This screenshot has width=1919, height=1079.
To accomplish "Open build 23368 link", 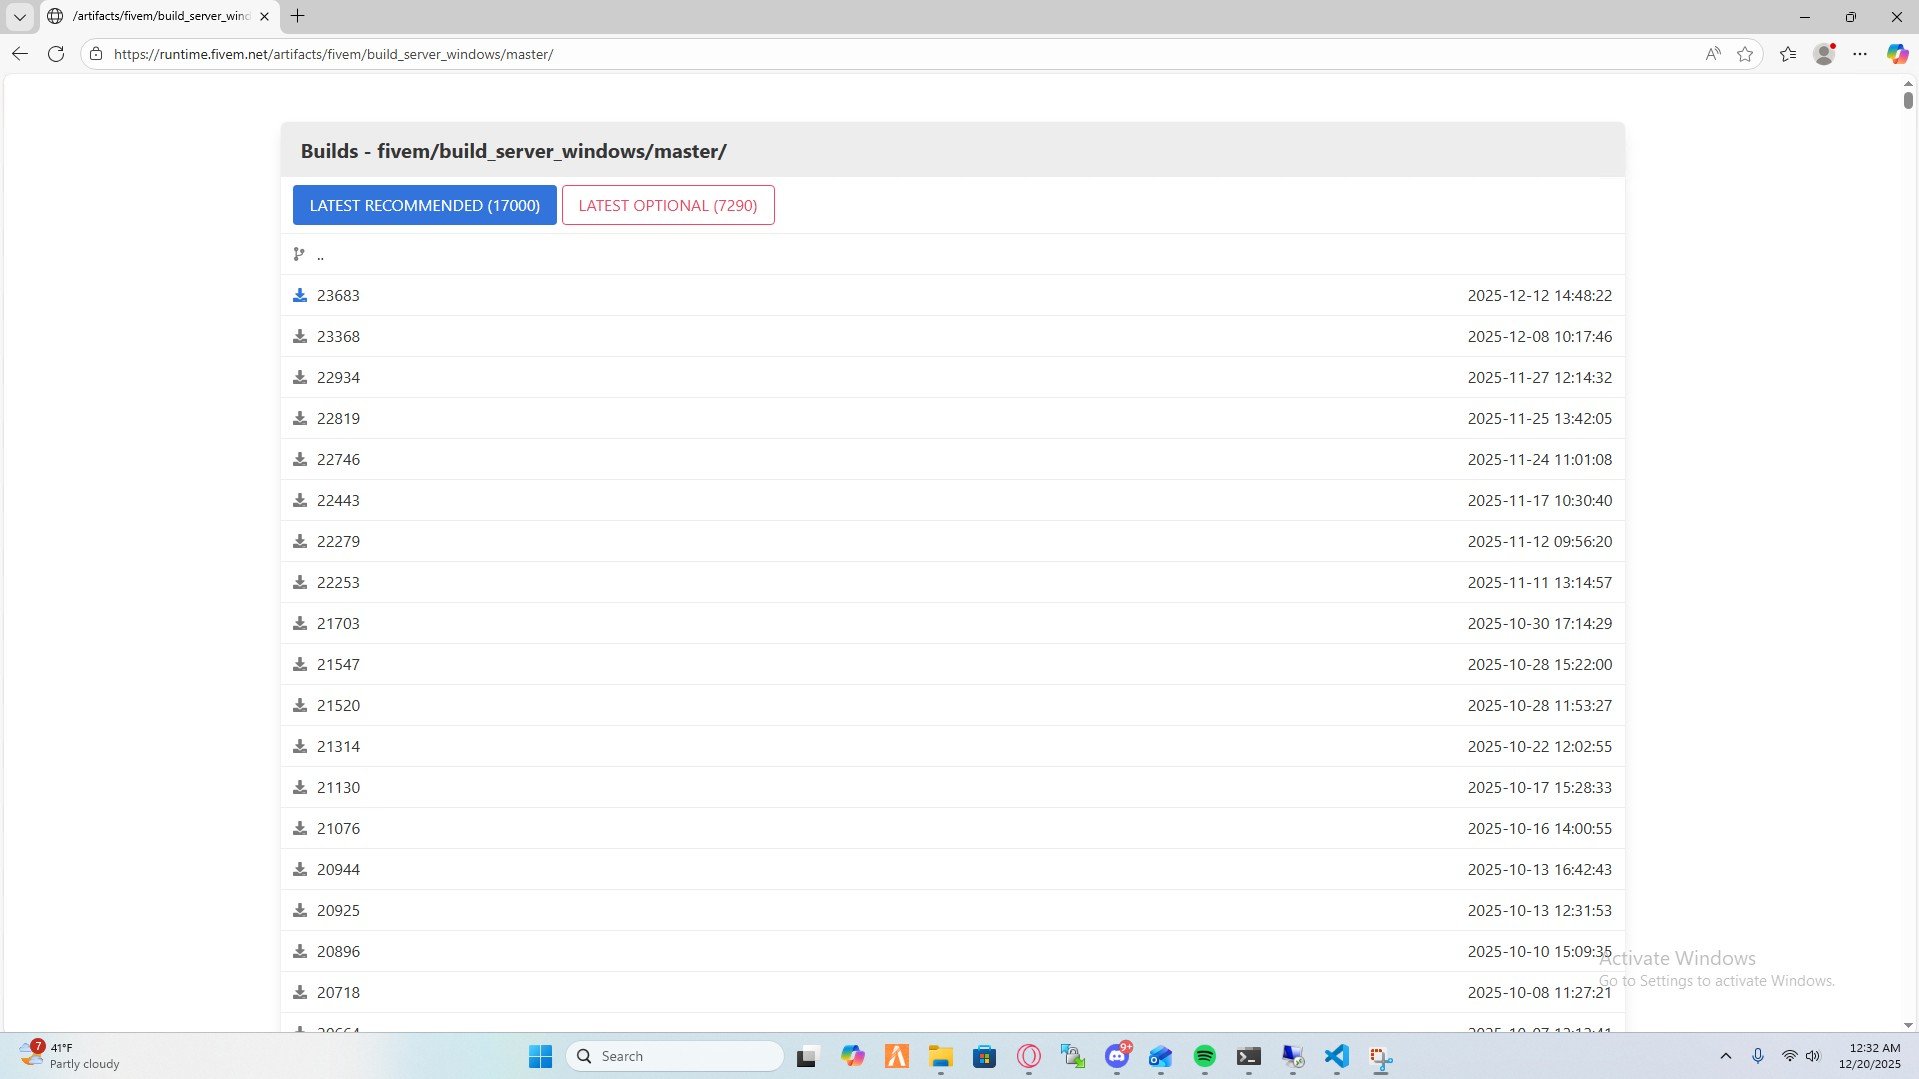I will click(x=338, y=336).
